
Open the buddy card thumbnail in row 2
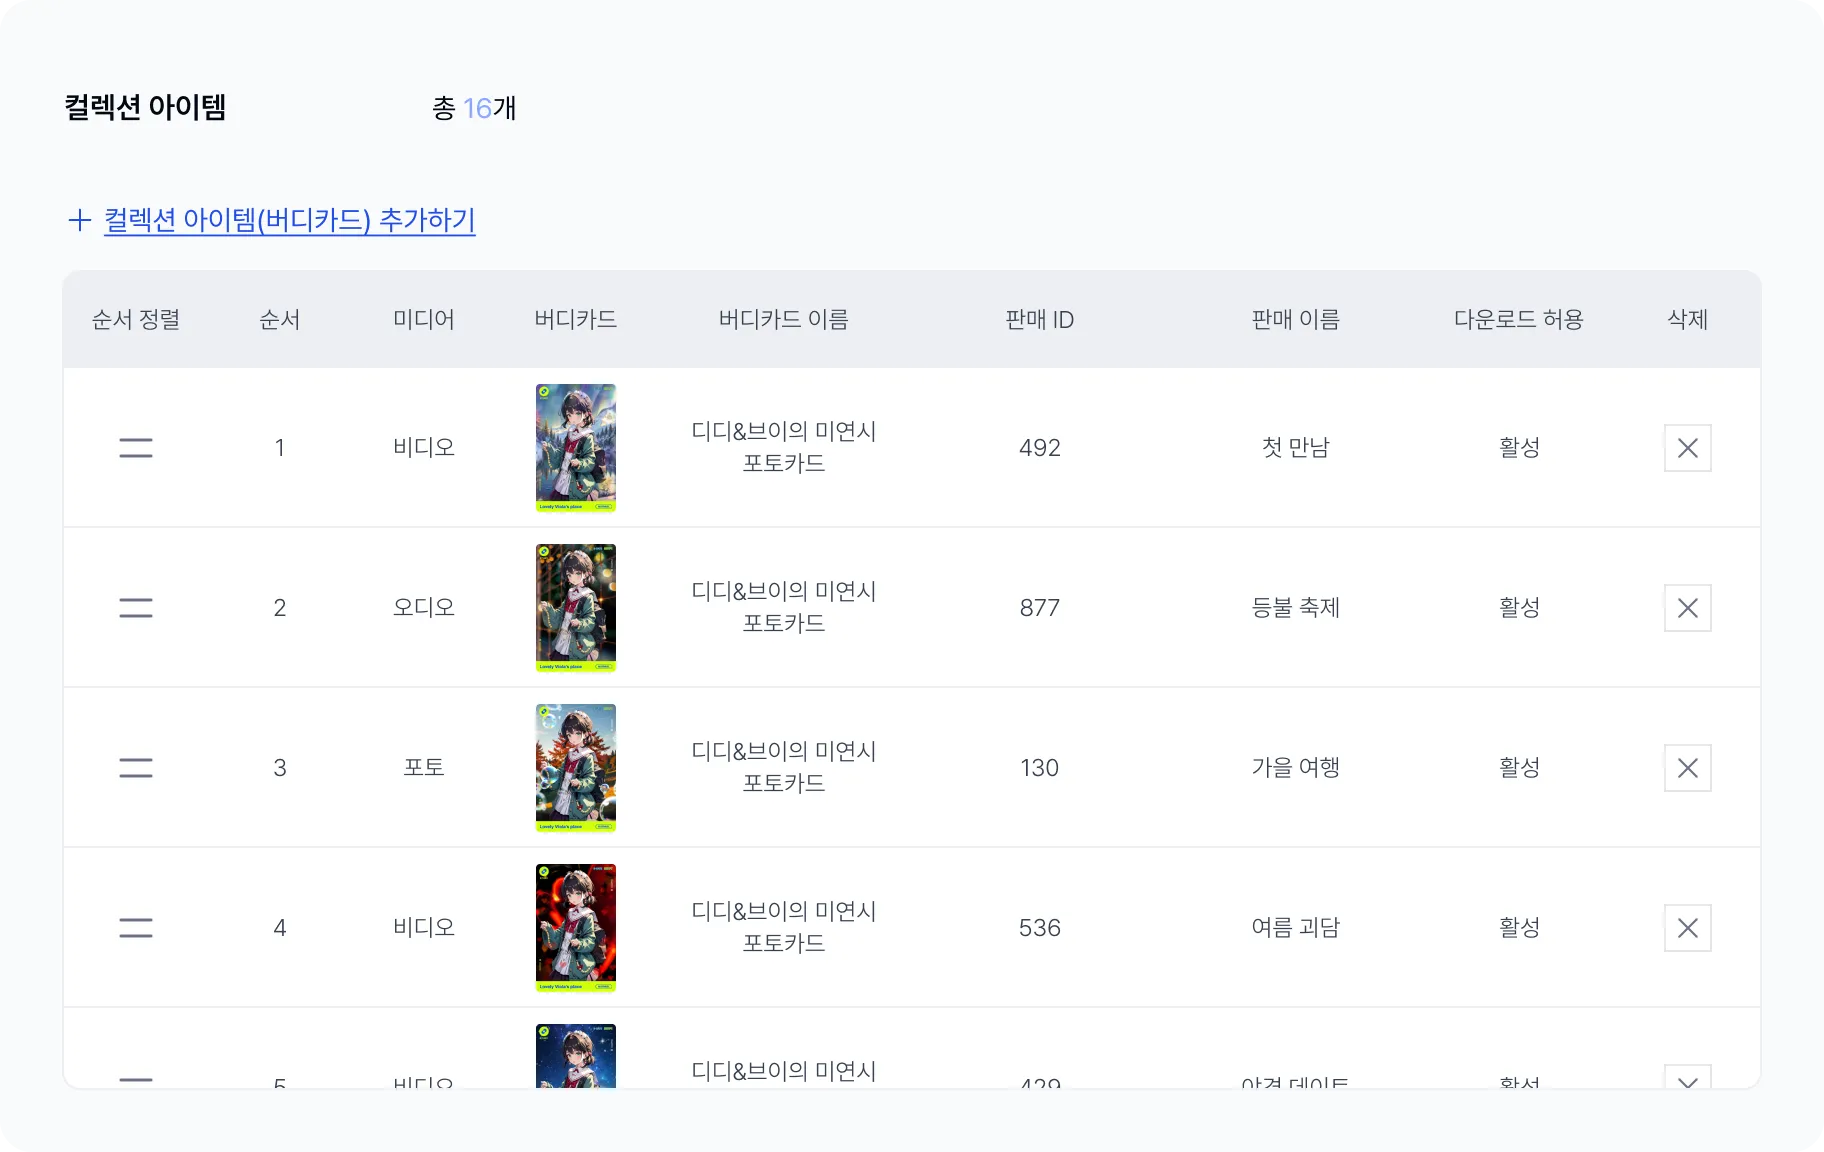point(576,608)
